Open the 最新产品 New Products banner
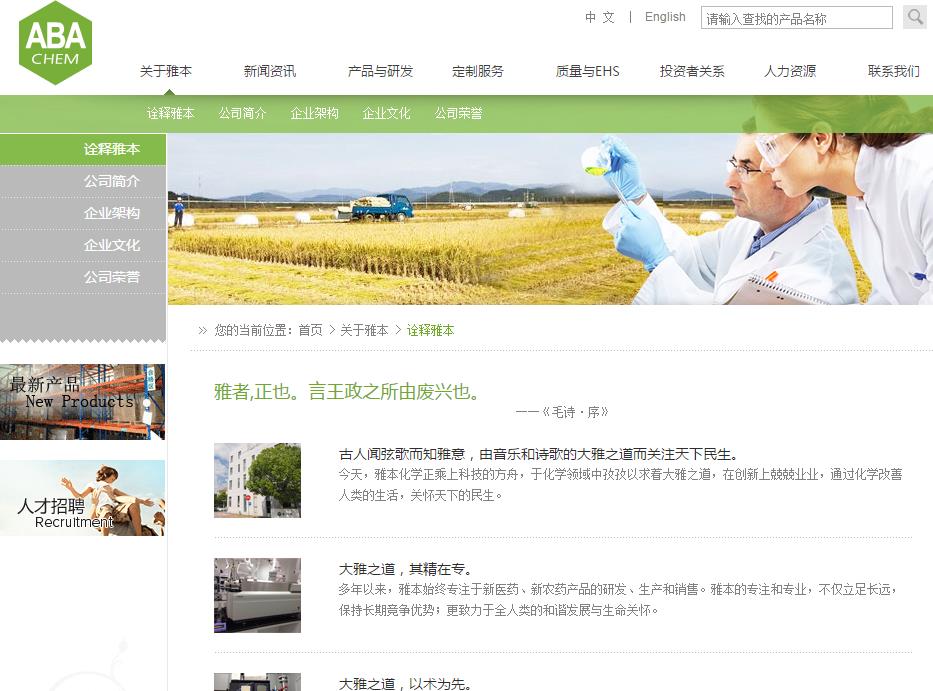This screenshot has width=933, height=691. click(x=83, y=402)
